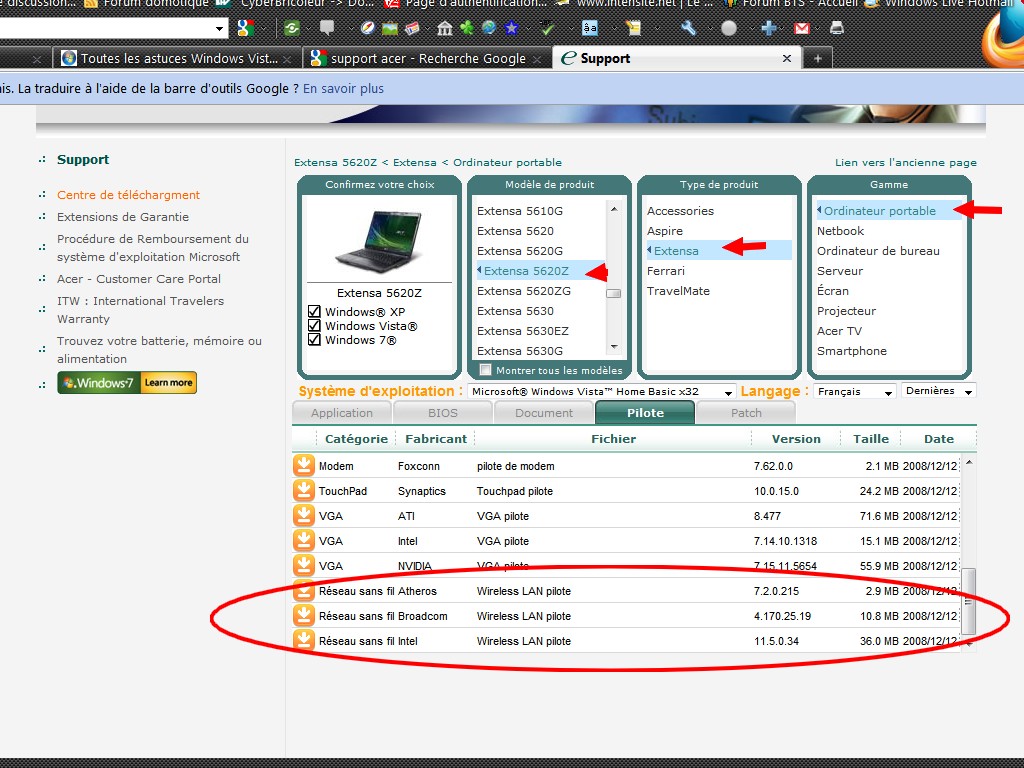Uncheck the Windows Vista checkbox
The height and width of the screenshot is (768, 1024).
pyautogui.click(x=315, y=326)
